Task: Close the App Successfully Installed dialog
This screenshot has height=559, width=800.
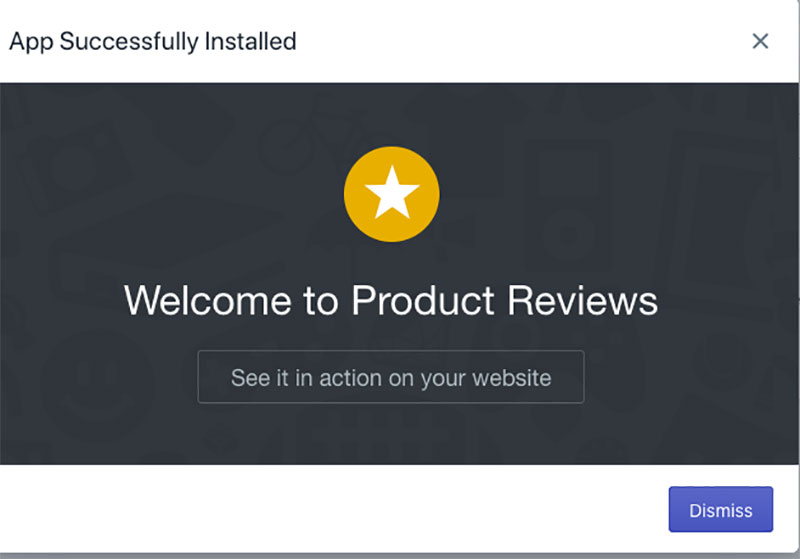Action: click(760, 41)
